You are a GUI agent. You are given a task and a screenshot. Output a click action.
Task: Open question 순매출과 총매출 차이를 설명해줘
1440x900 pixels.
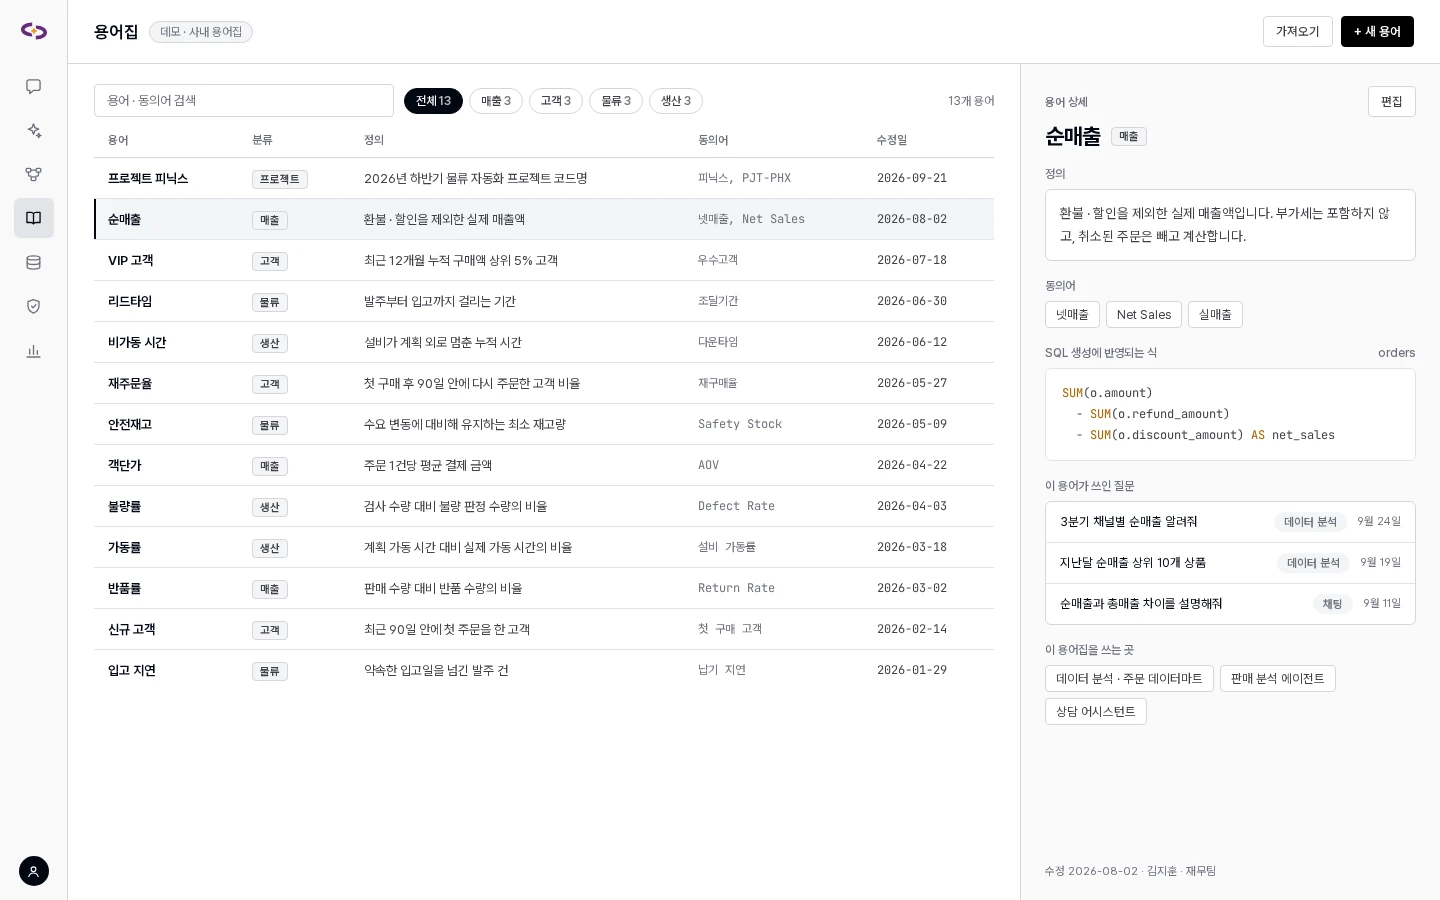1230,604
